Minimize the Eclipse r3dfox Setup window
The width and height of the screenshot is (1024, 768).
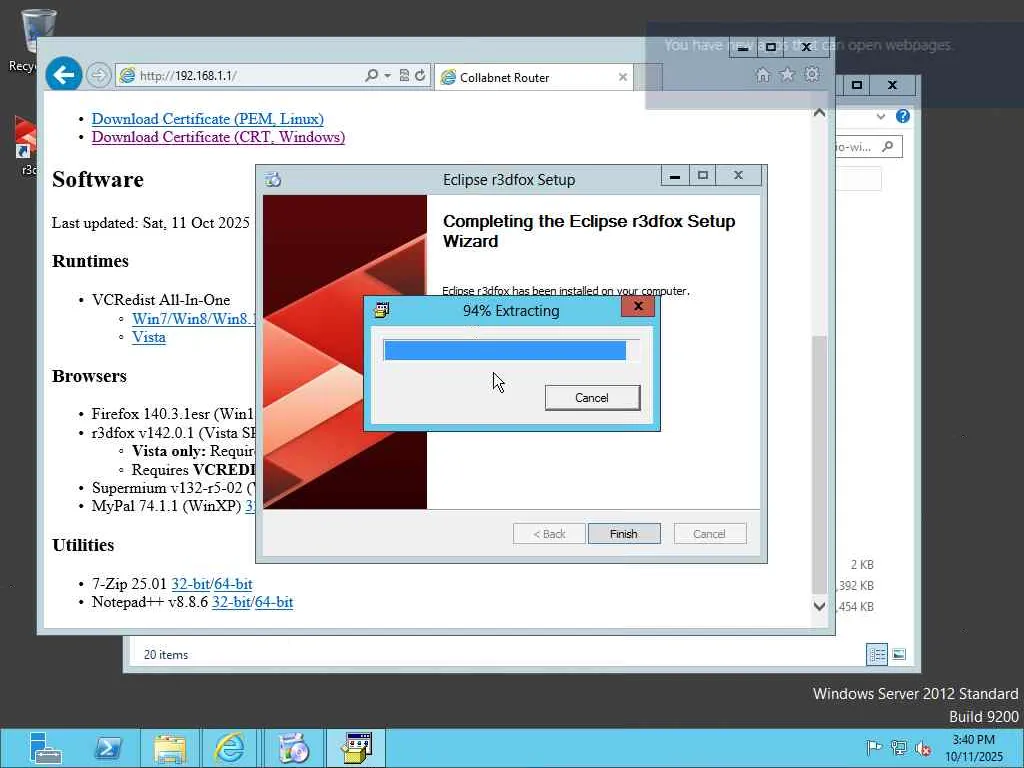click(675, 176)
